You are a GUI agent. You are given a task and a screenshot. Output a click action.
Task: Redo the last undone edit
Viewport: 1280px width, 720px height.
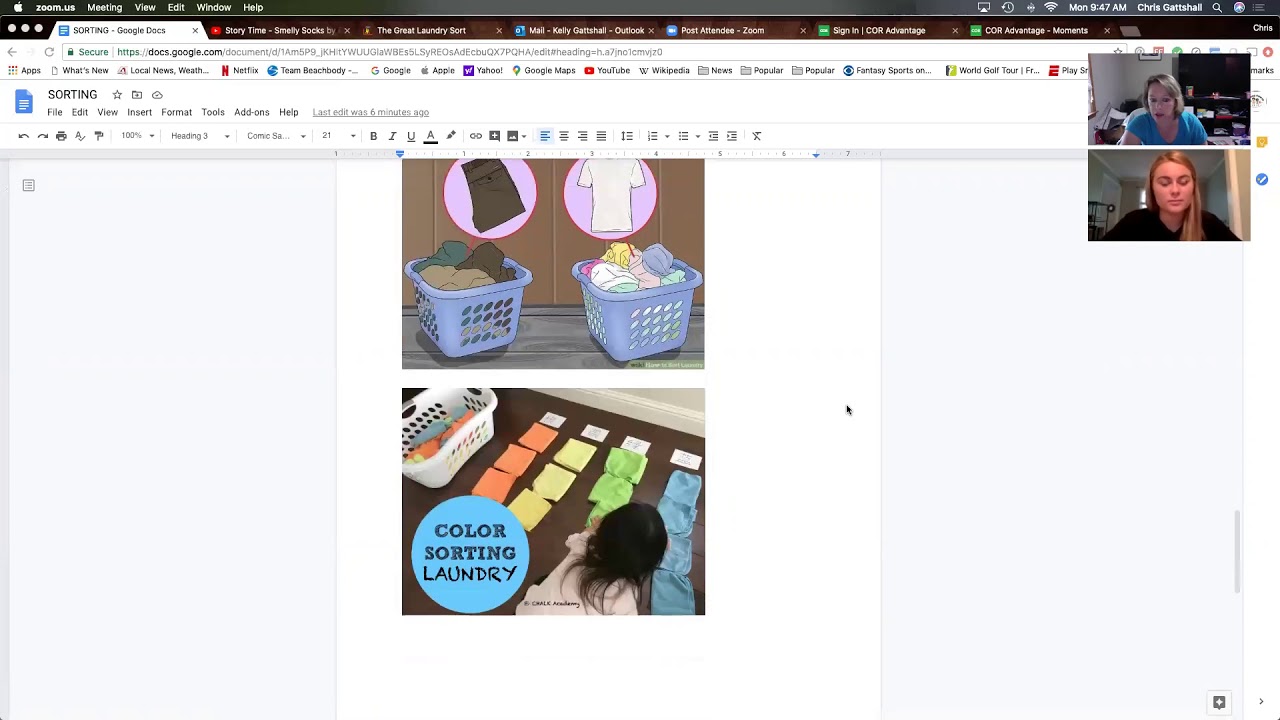tap(42, 136)
